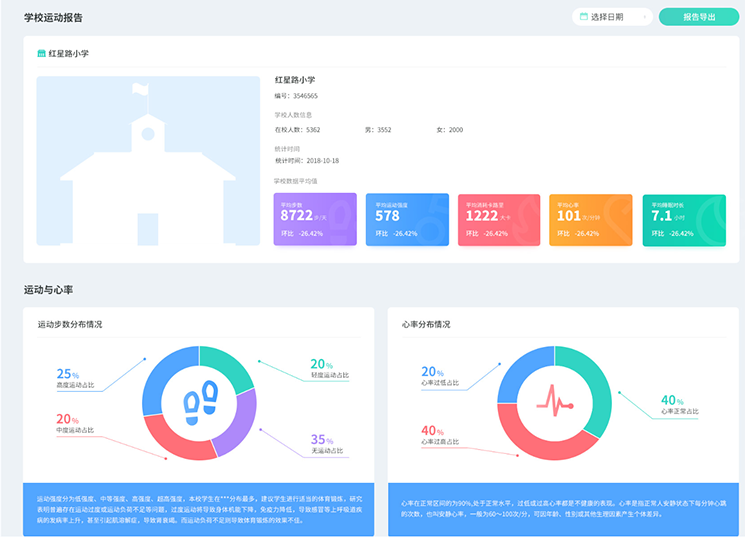Viewport: 745px width, 537px height.
Task: Click the footprints icon in steps donut chart
Action: 200,402
